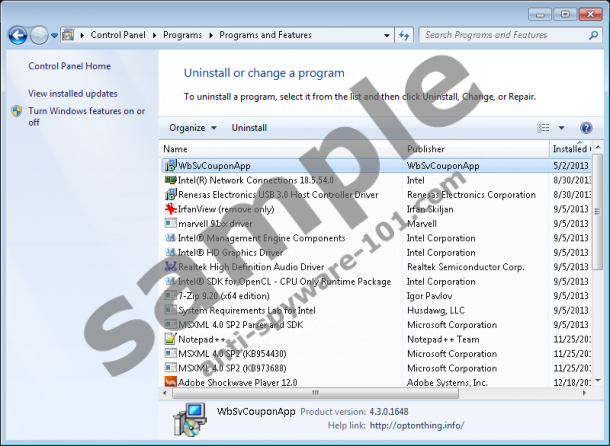610x446 pixels.
Task: Open the view options dropdown arrow
Action: (x=561, y=128)
